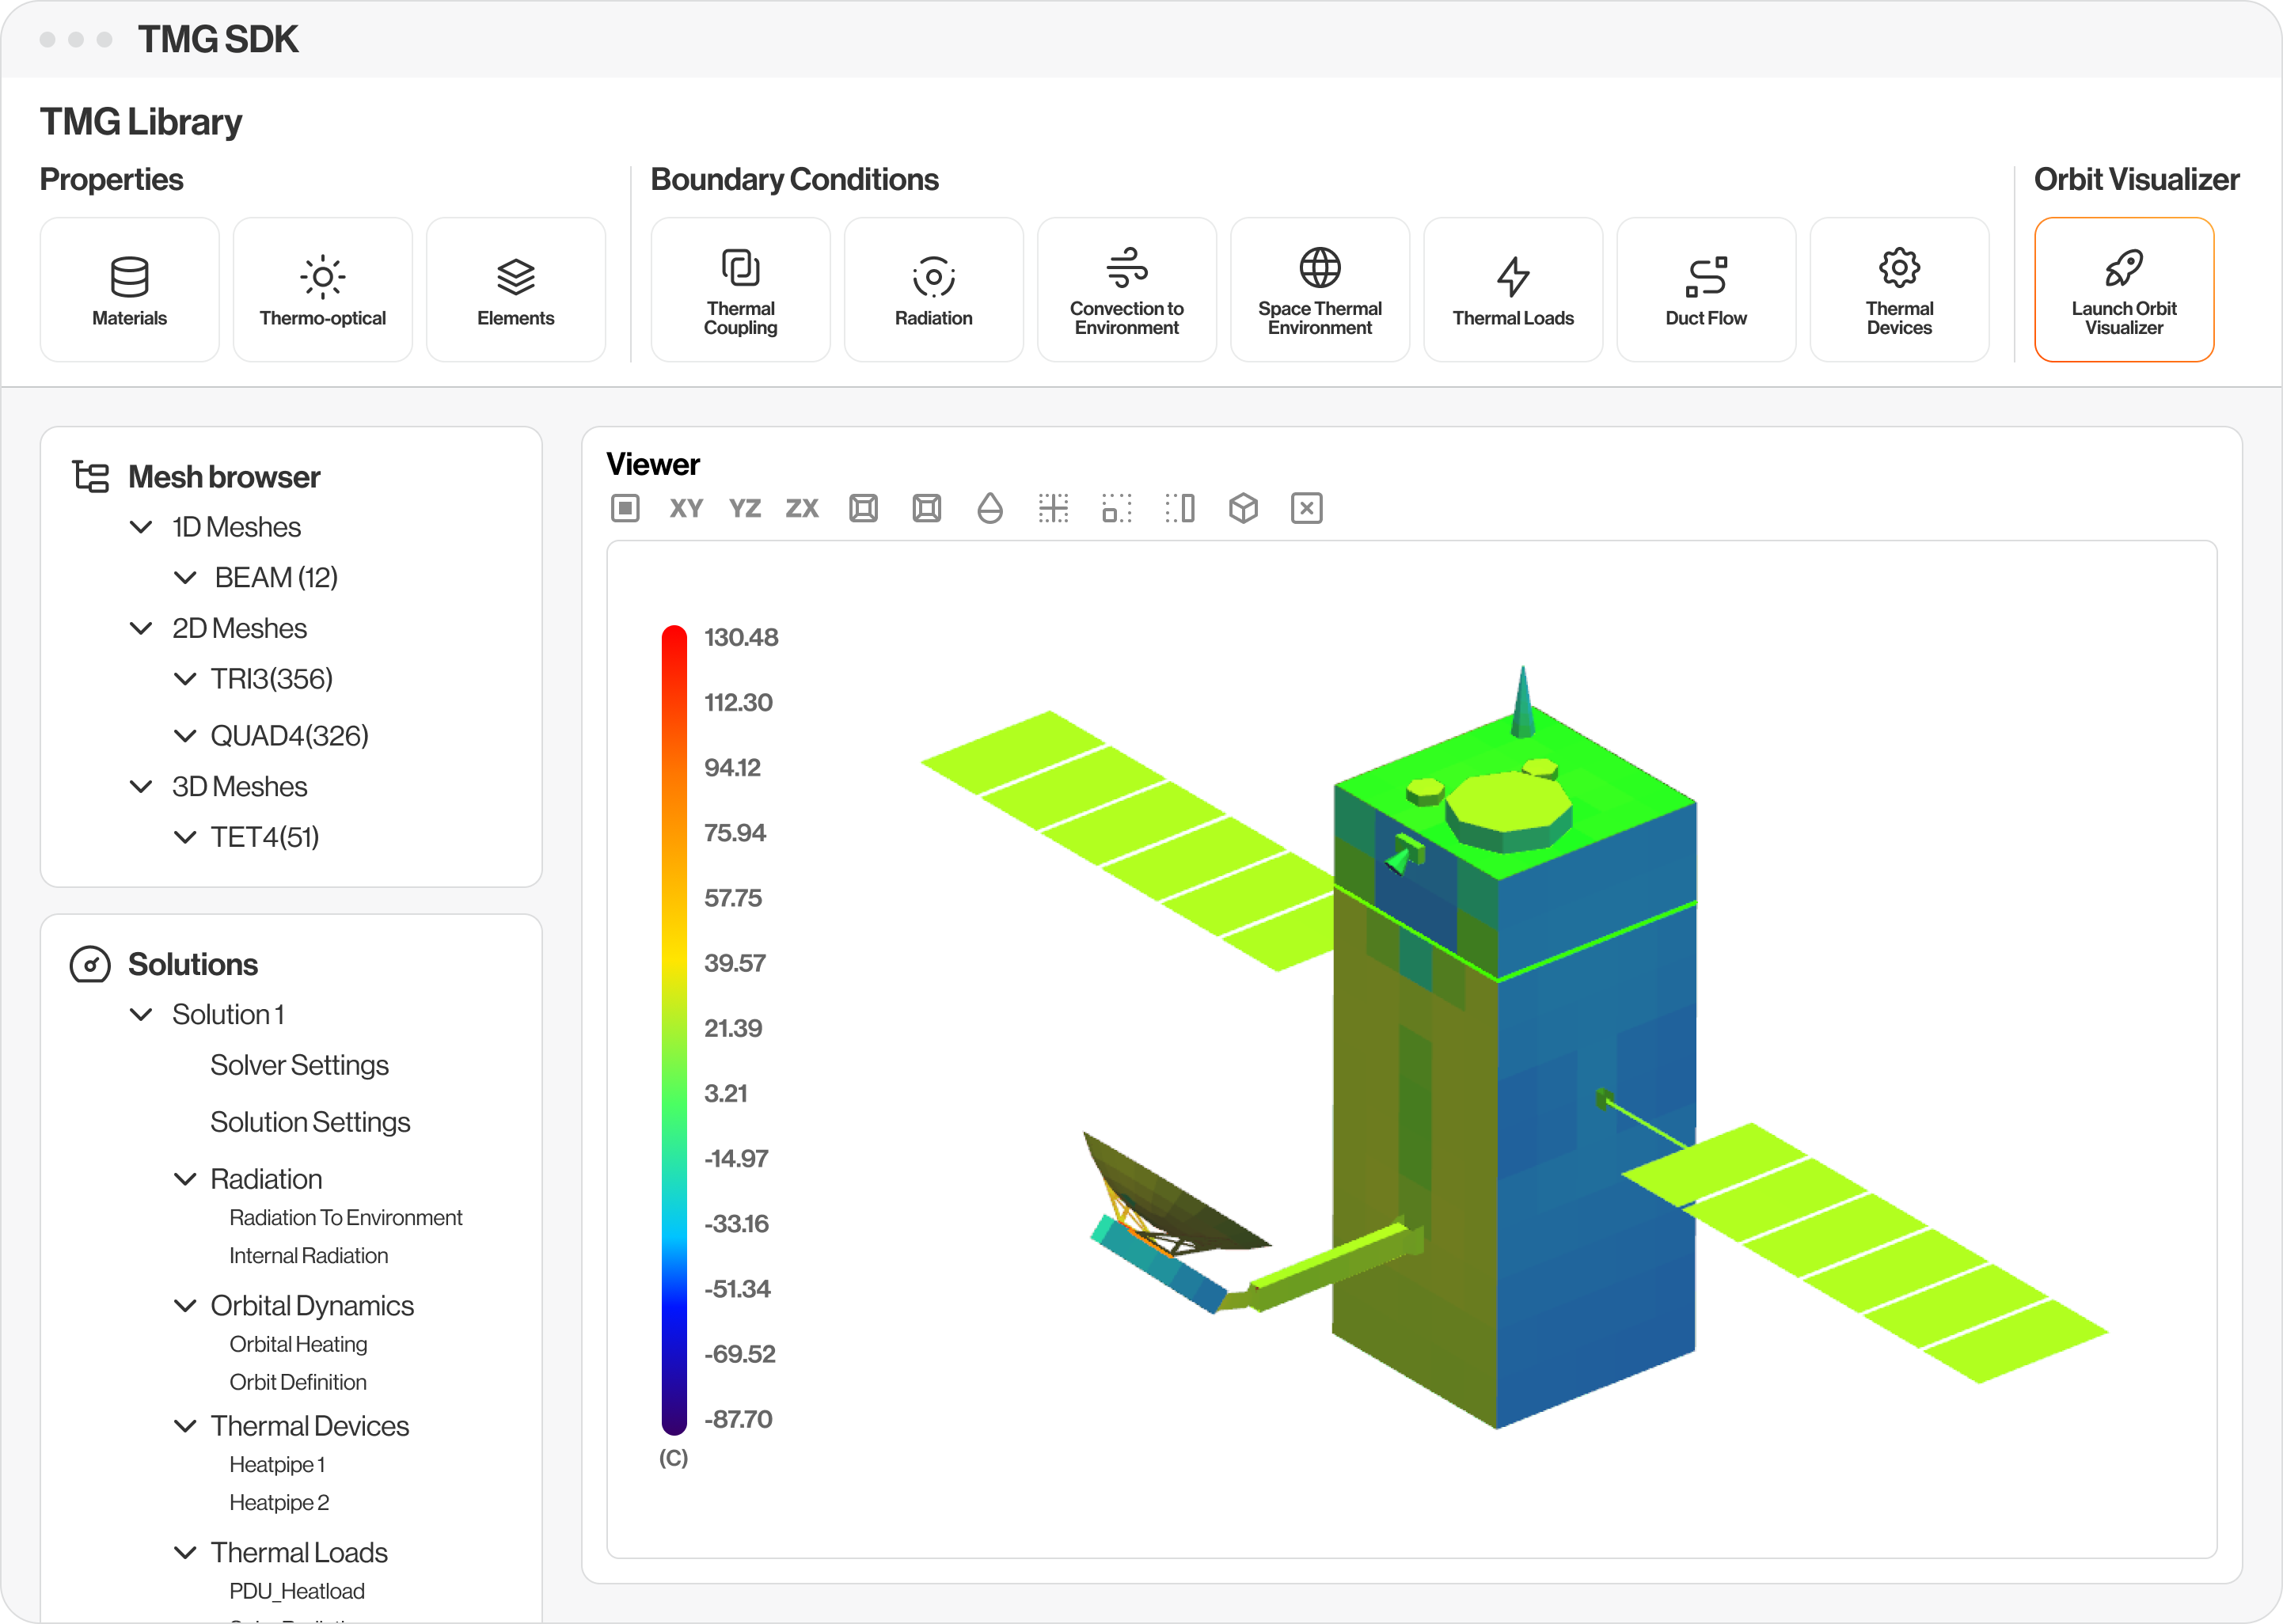The height and width of the screenshot is (1624, 2283).
Task: Toggle the droplet display option in Viewer
Action: (990, 508)
